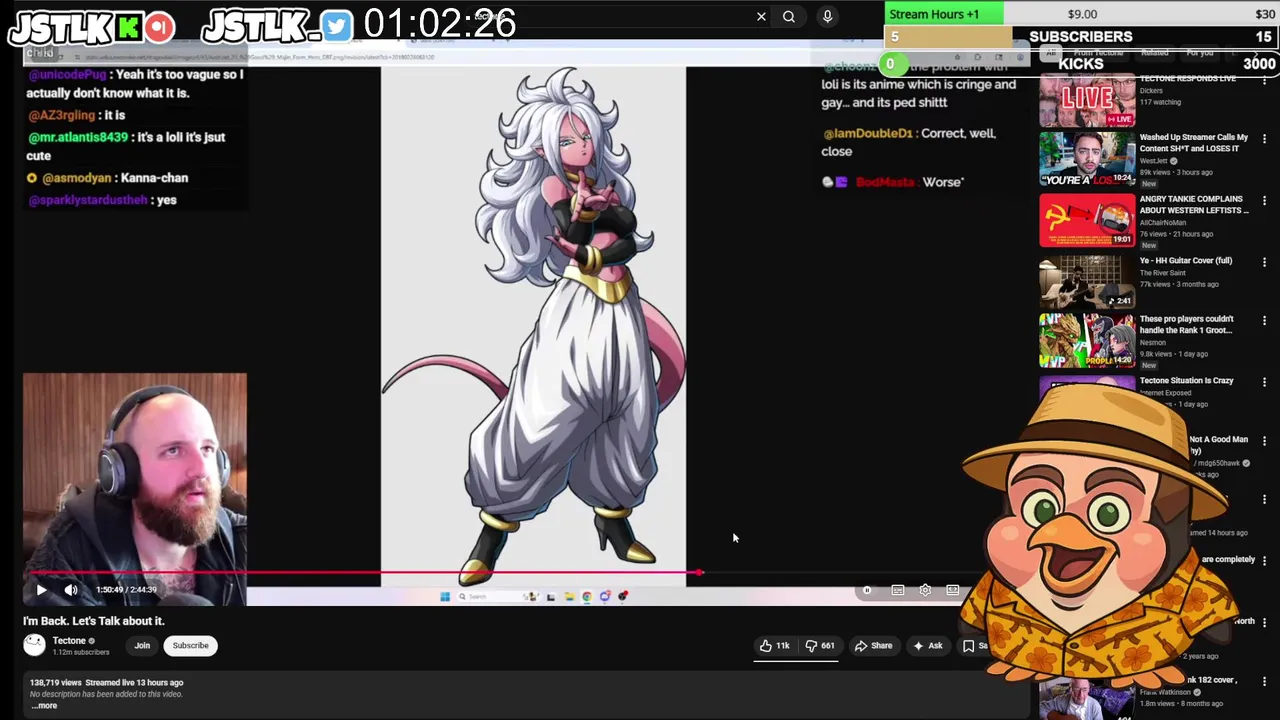The width and height of the screenshot is (1280, 720).
Task: Switch the player to theater mode
Action: pyautogui.click(x=953, y=590)
